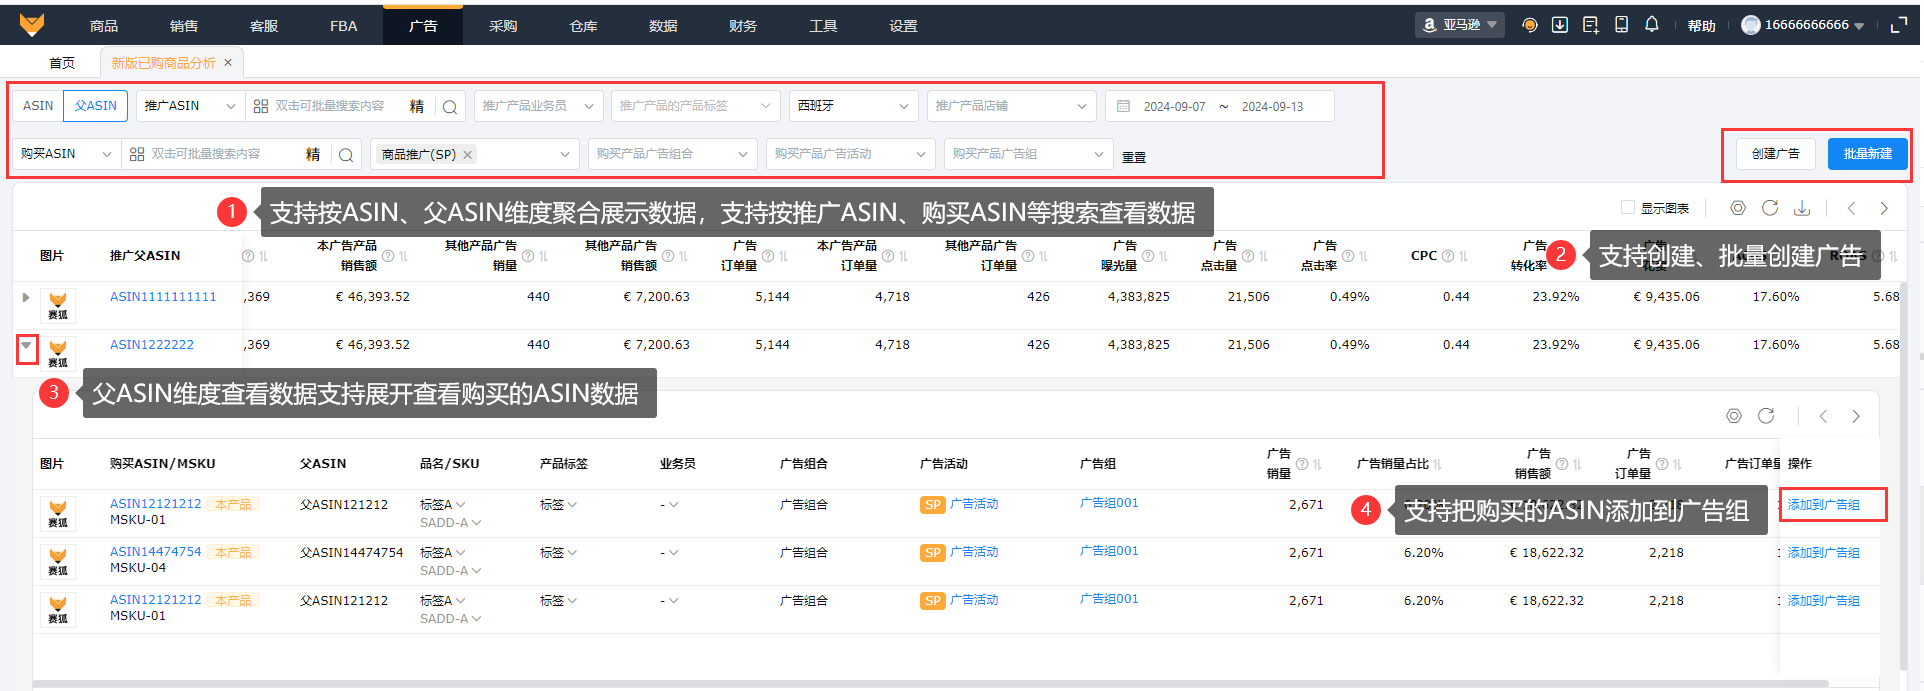Click 添加到广告组 for MSKU-04 row

pos(1823,553)
